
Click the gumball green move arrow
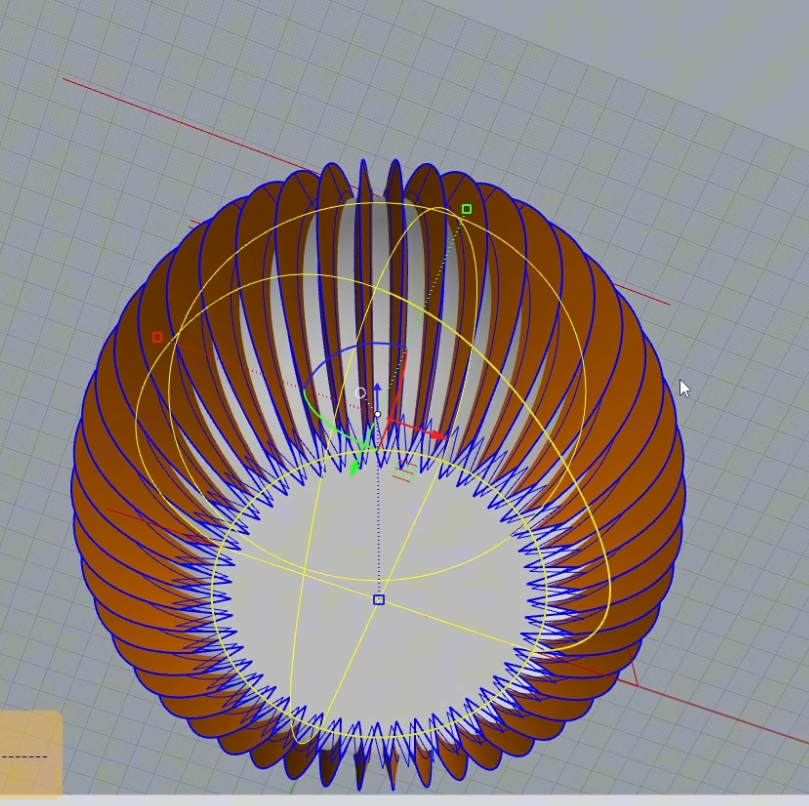(354, 467)
